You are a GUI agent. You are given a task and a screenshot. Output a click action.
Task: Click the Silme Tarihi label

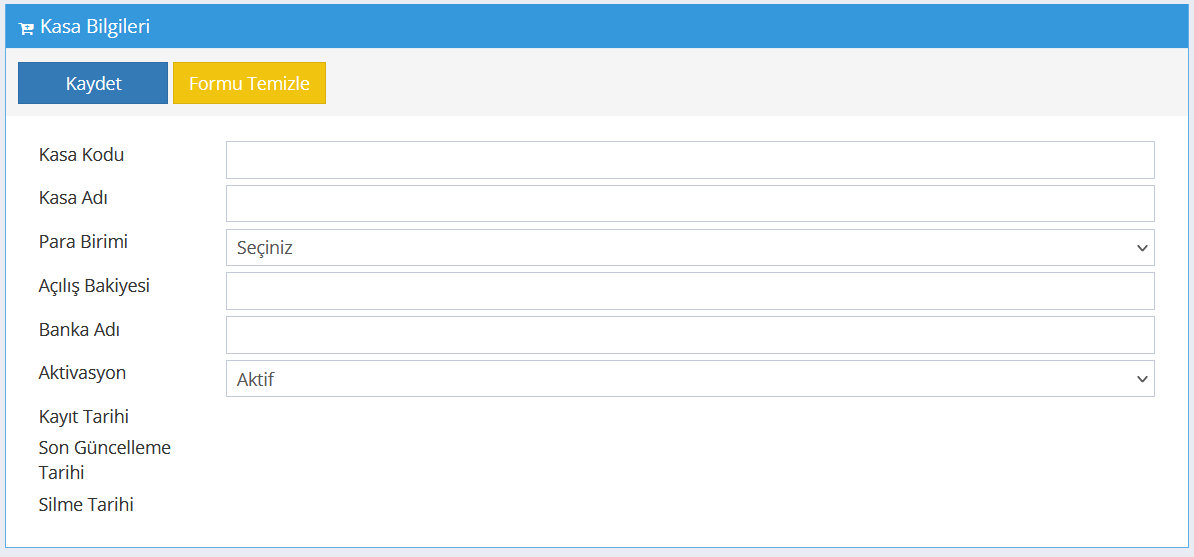tap(86, 504)
